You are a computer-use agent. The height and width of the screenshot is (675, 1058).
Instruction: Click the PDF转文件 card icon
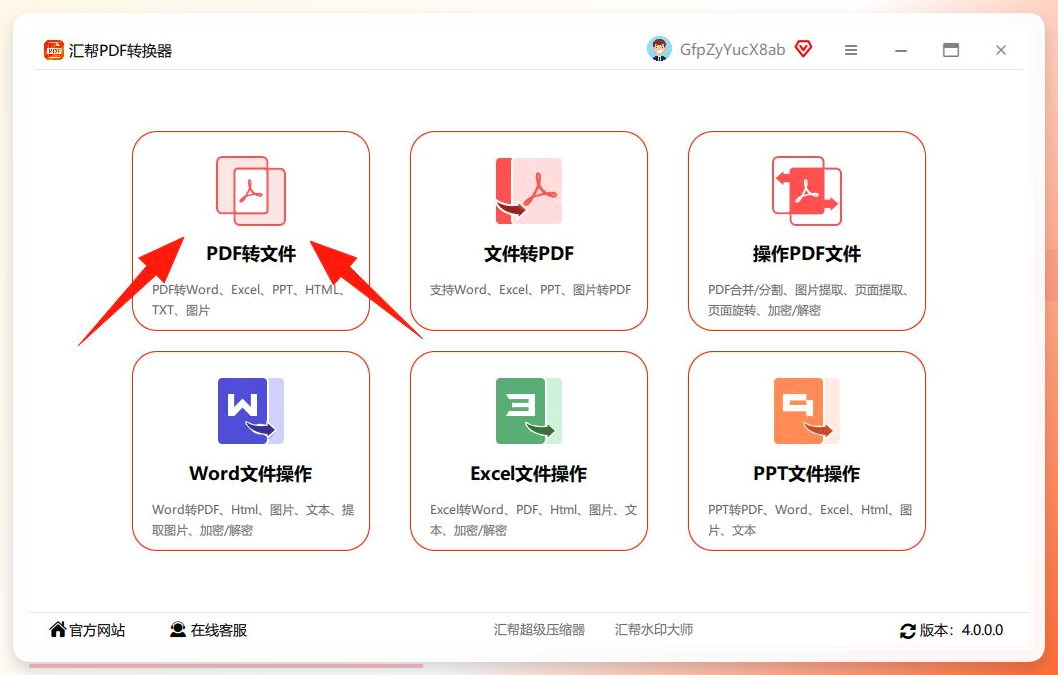coord(251,191)
